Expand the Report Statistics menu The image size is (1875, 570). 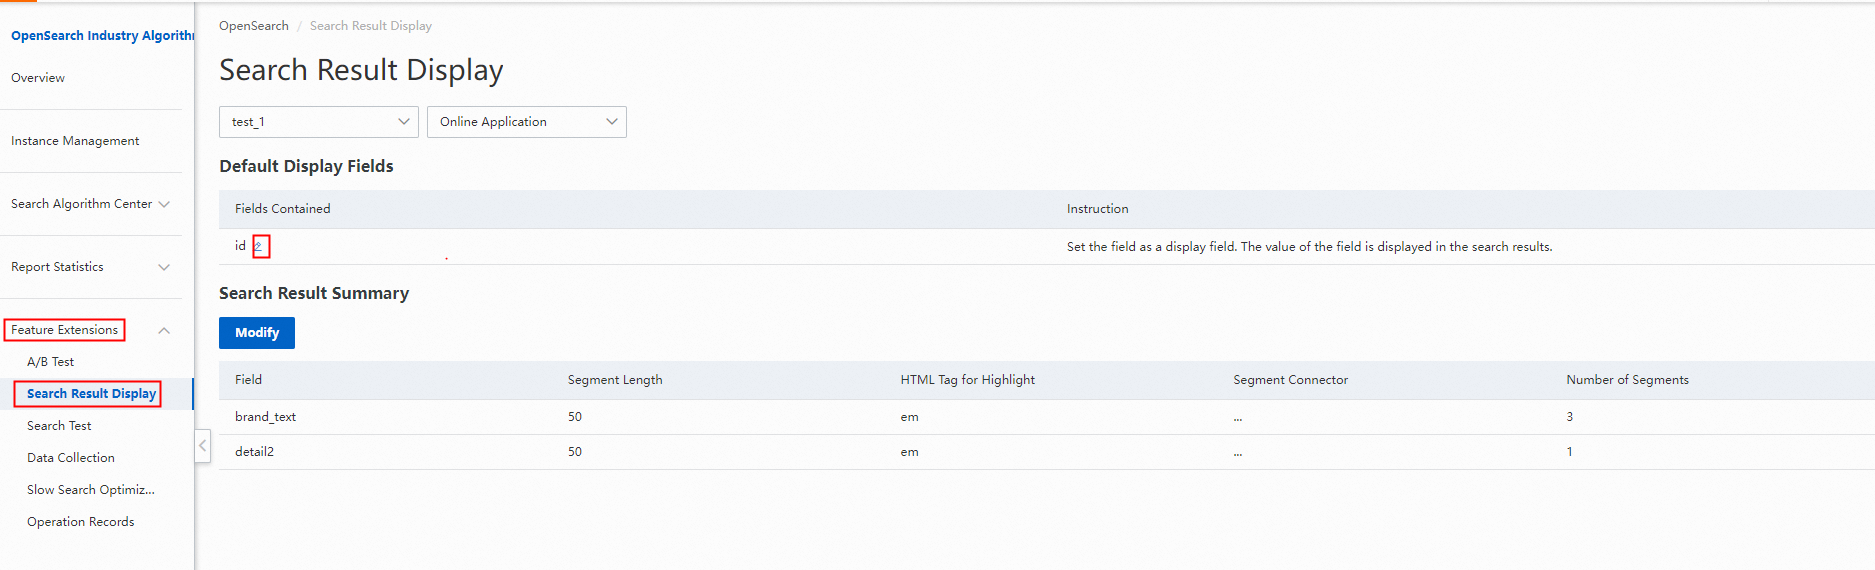(x=90, y=267)
